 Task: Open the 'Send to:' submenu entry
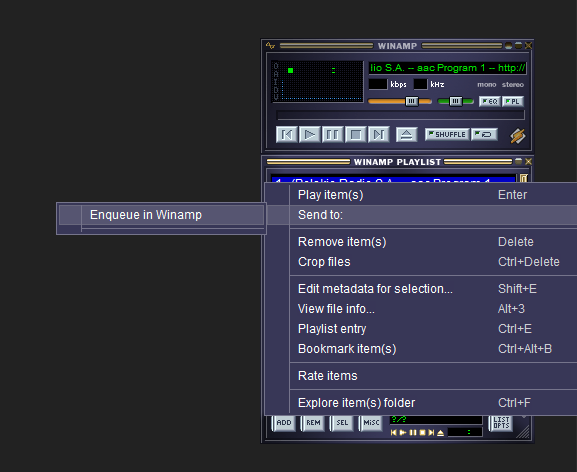(421, 215)
